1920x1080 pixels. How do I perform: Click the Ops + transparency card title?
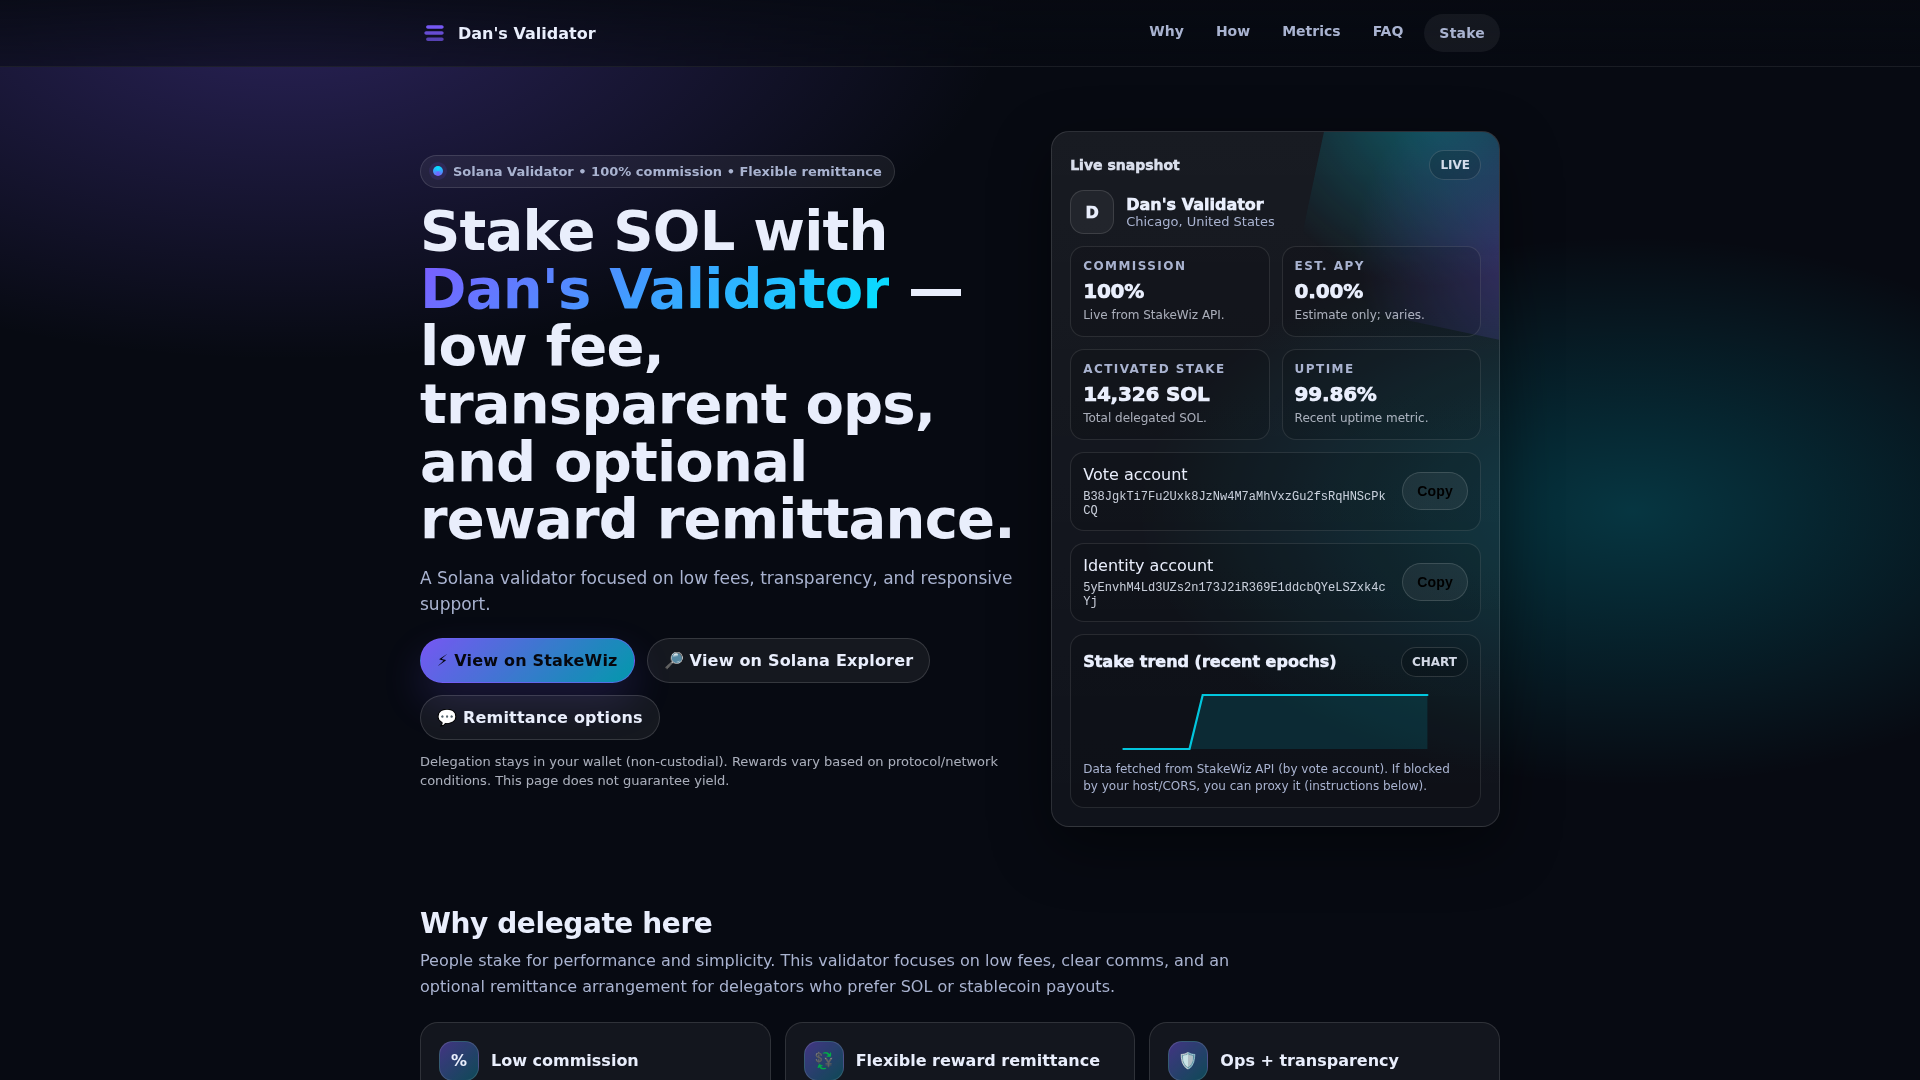pos(1309,1060)
